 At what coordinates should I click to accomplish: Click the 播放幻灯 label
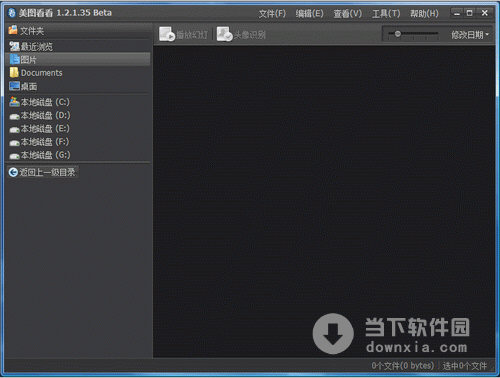click(x=192, y=35)
